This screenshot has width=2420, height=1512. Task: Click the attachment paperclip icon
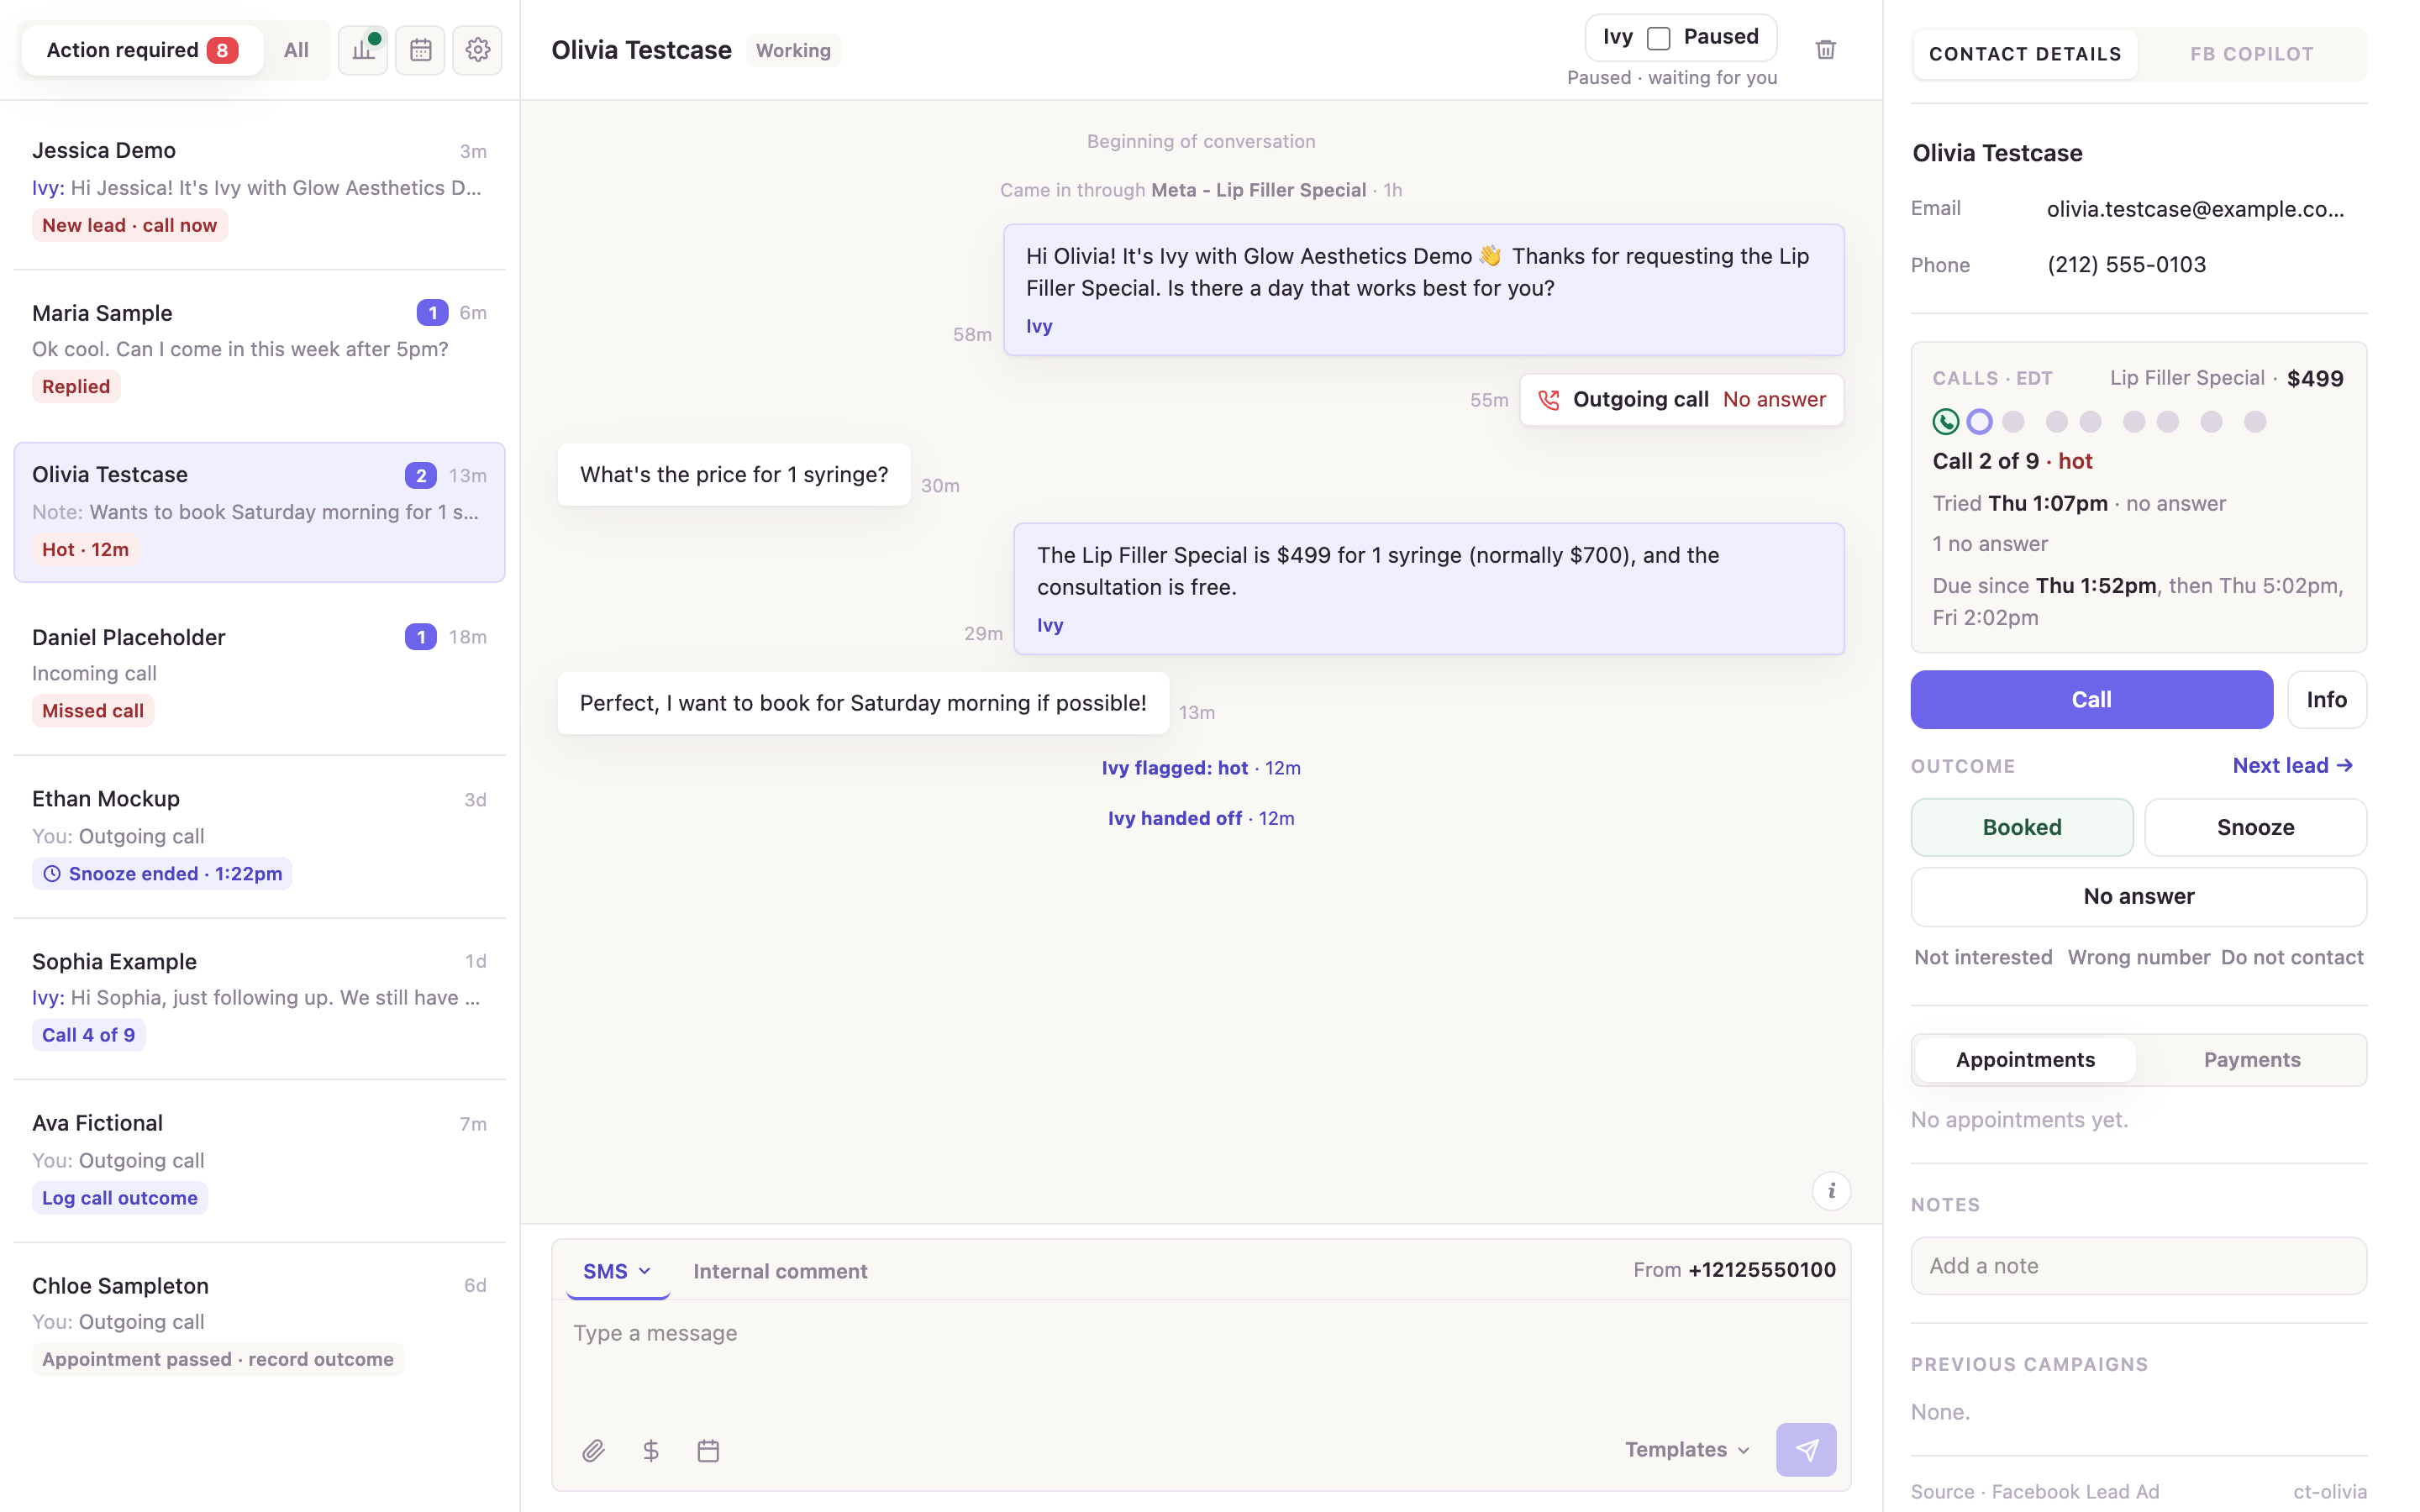point(593,1450)
